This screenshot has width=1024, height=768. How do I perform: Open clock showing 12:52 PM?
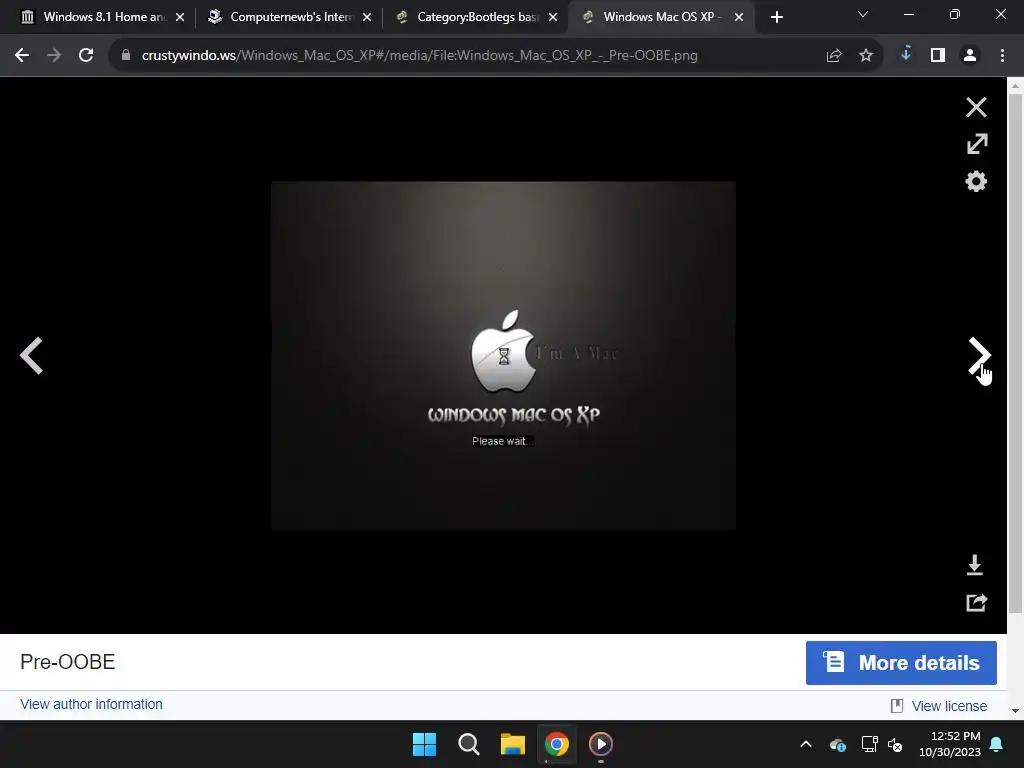tap(950, 744)
